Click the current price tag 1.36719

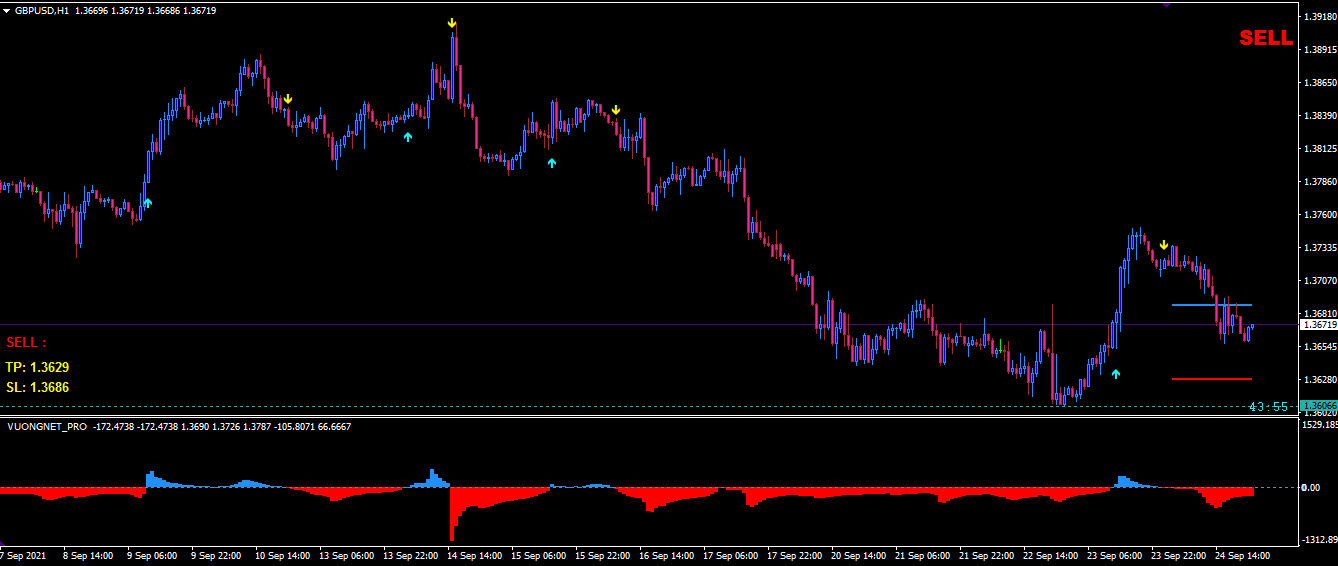1318,325
